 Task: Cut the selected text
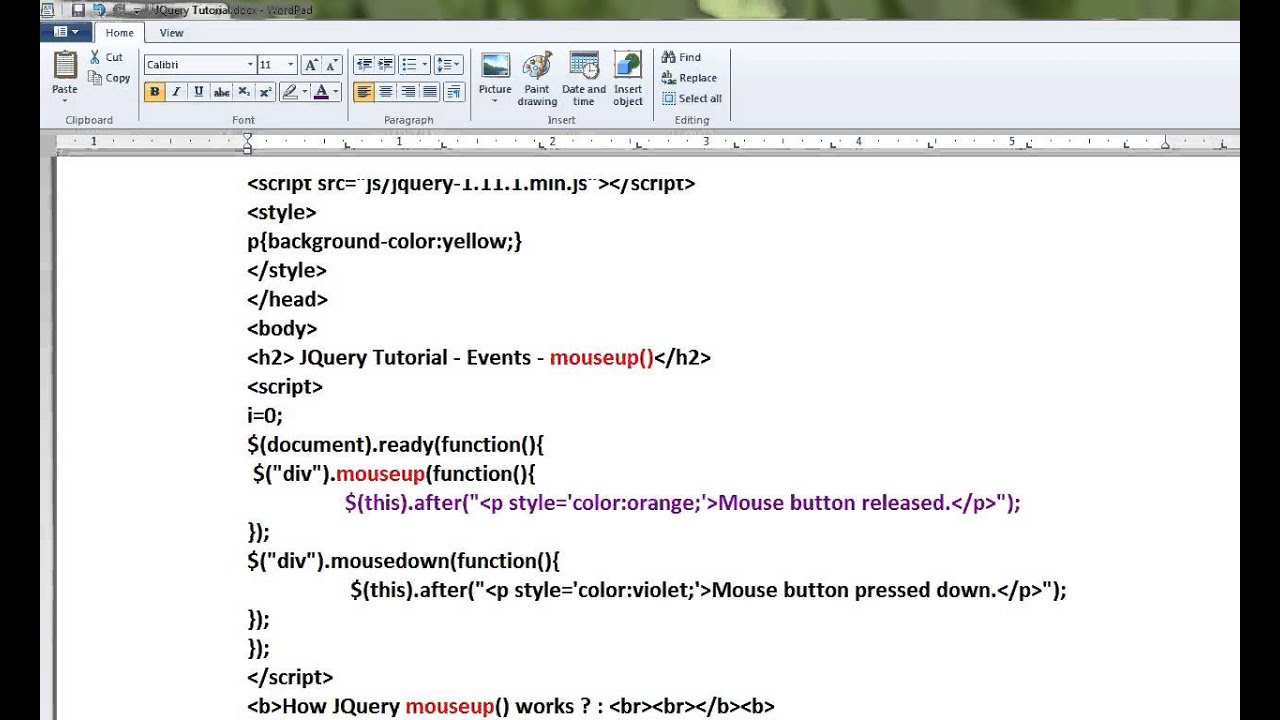pos(106,57)
